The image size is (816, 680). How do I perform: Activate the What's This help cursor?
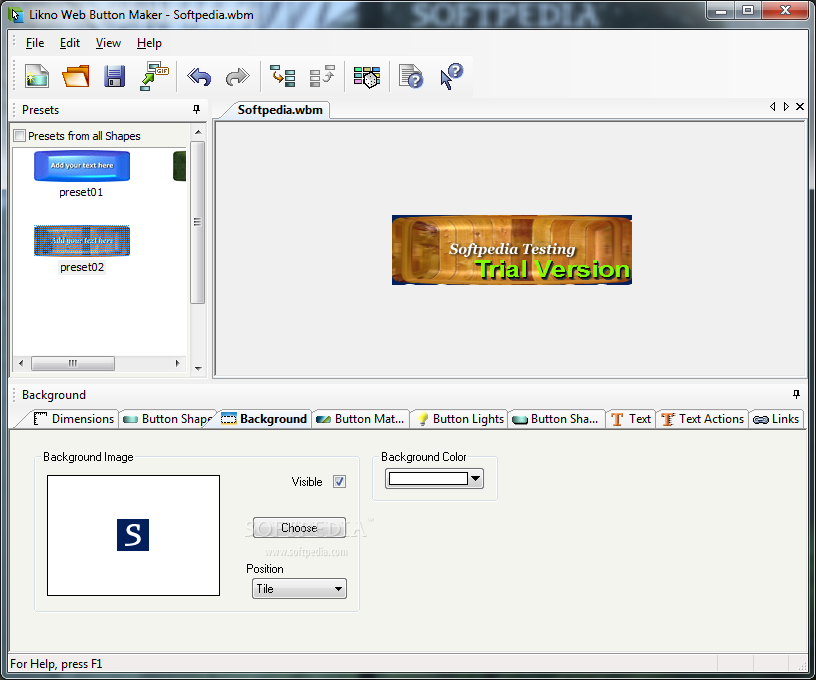pyautogui.click(x=451, y=76)
